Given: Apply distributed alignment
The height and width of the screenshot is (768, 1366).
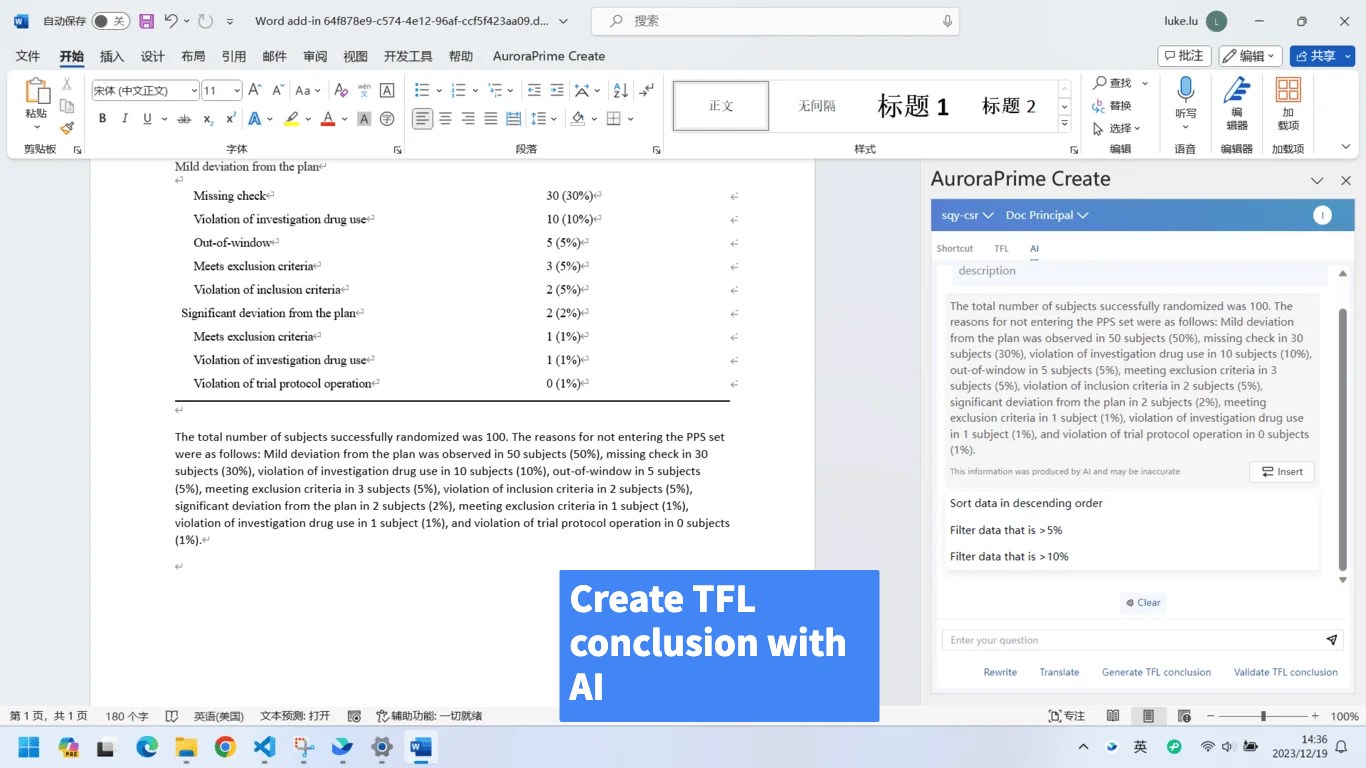Looking at the screenshot, I should tap(514, 119).
